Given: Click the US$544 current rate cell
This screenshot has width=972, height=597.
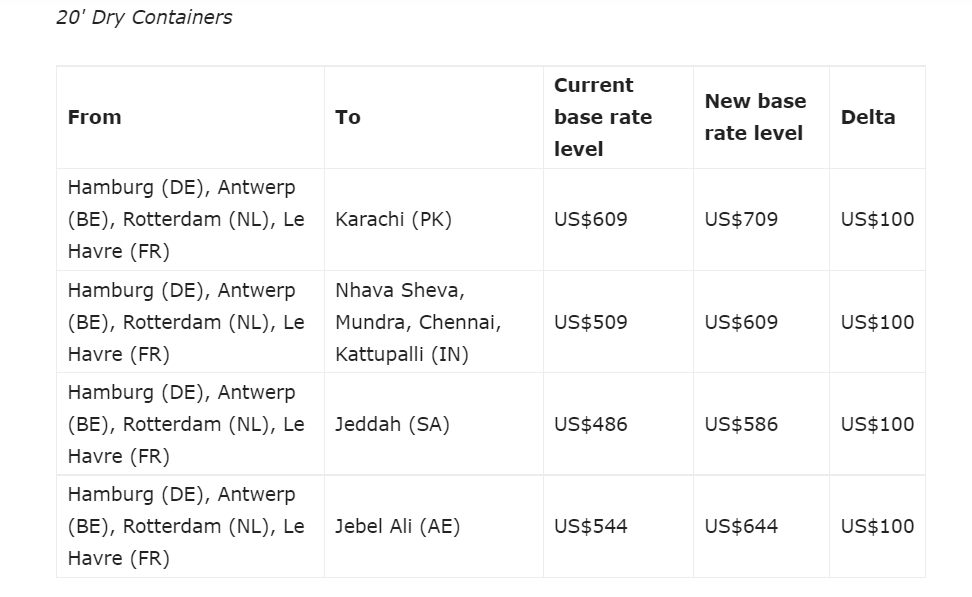Looking at the screenshot, I should (591, 526).
